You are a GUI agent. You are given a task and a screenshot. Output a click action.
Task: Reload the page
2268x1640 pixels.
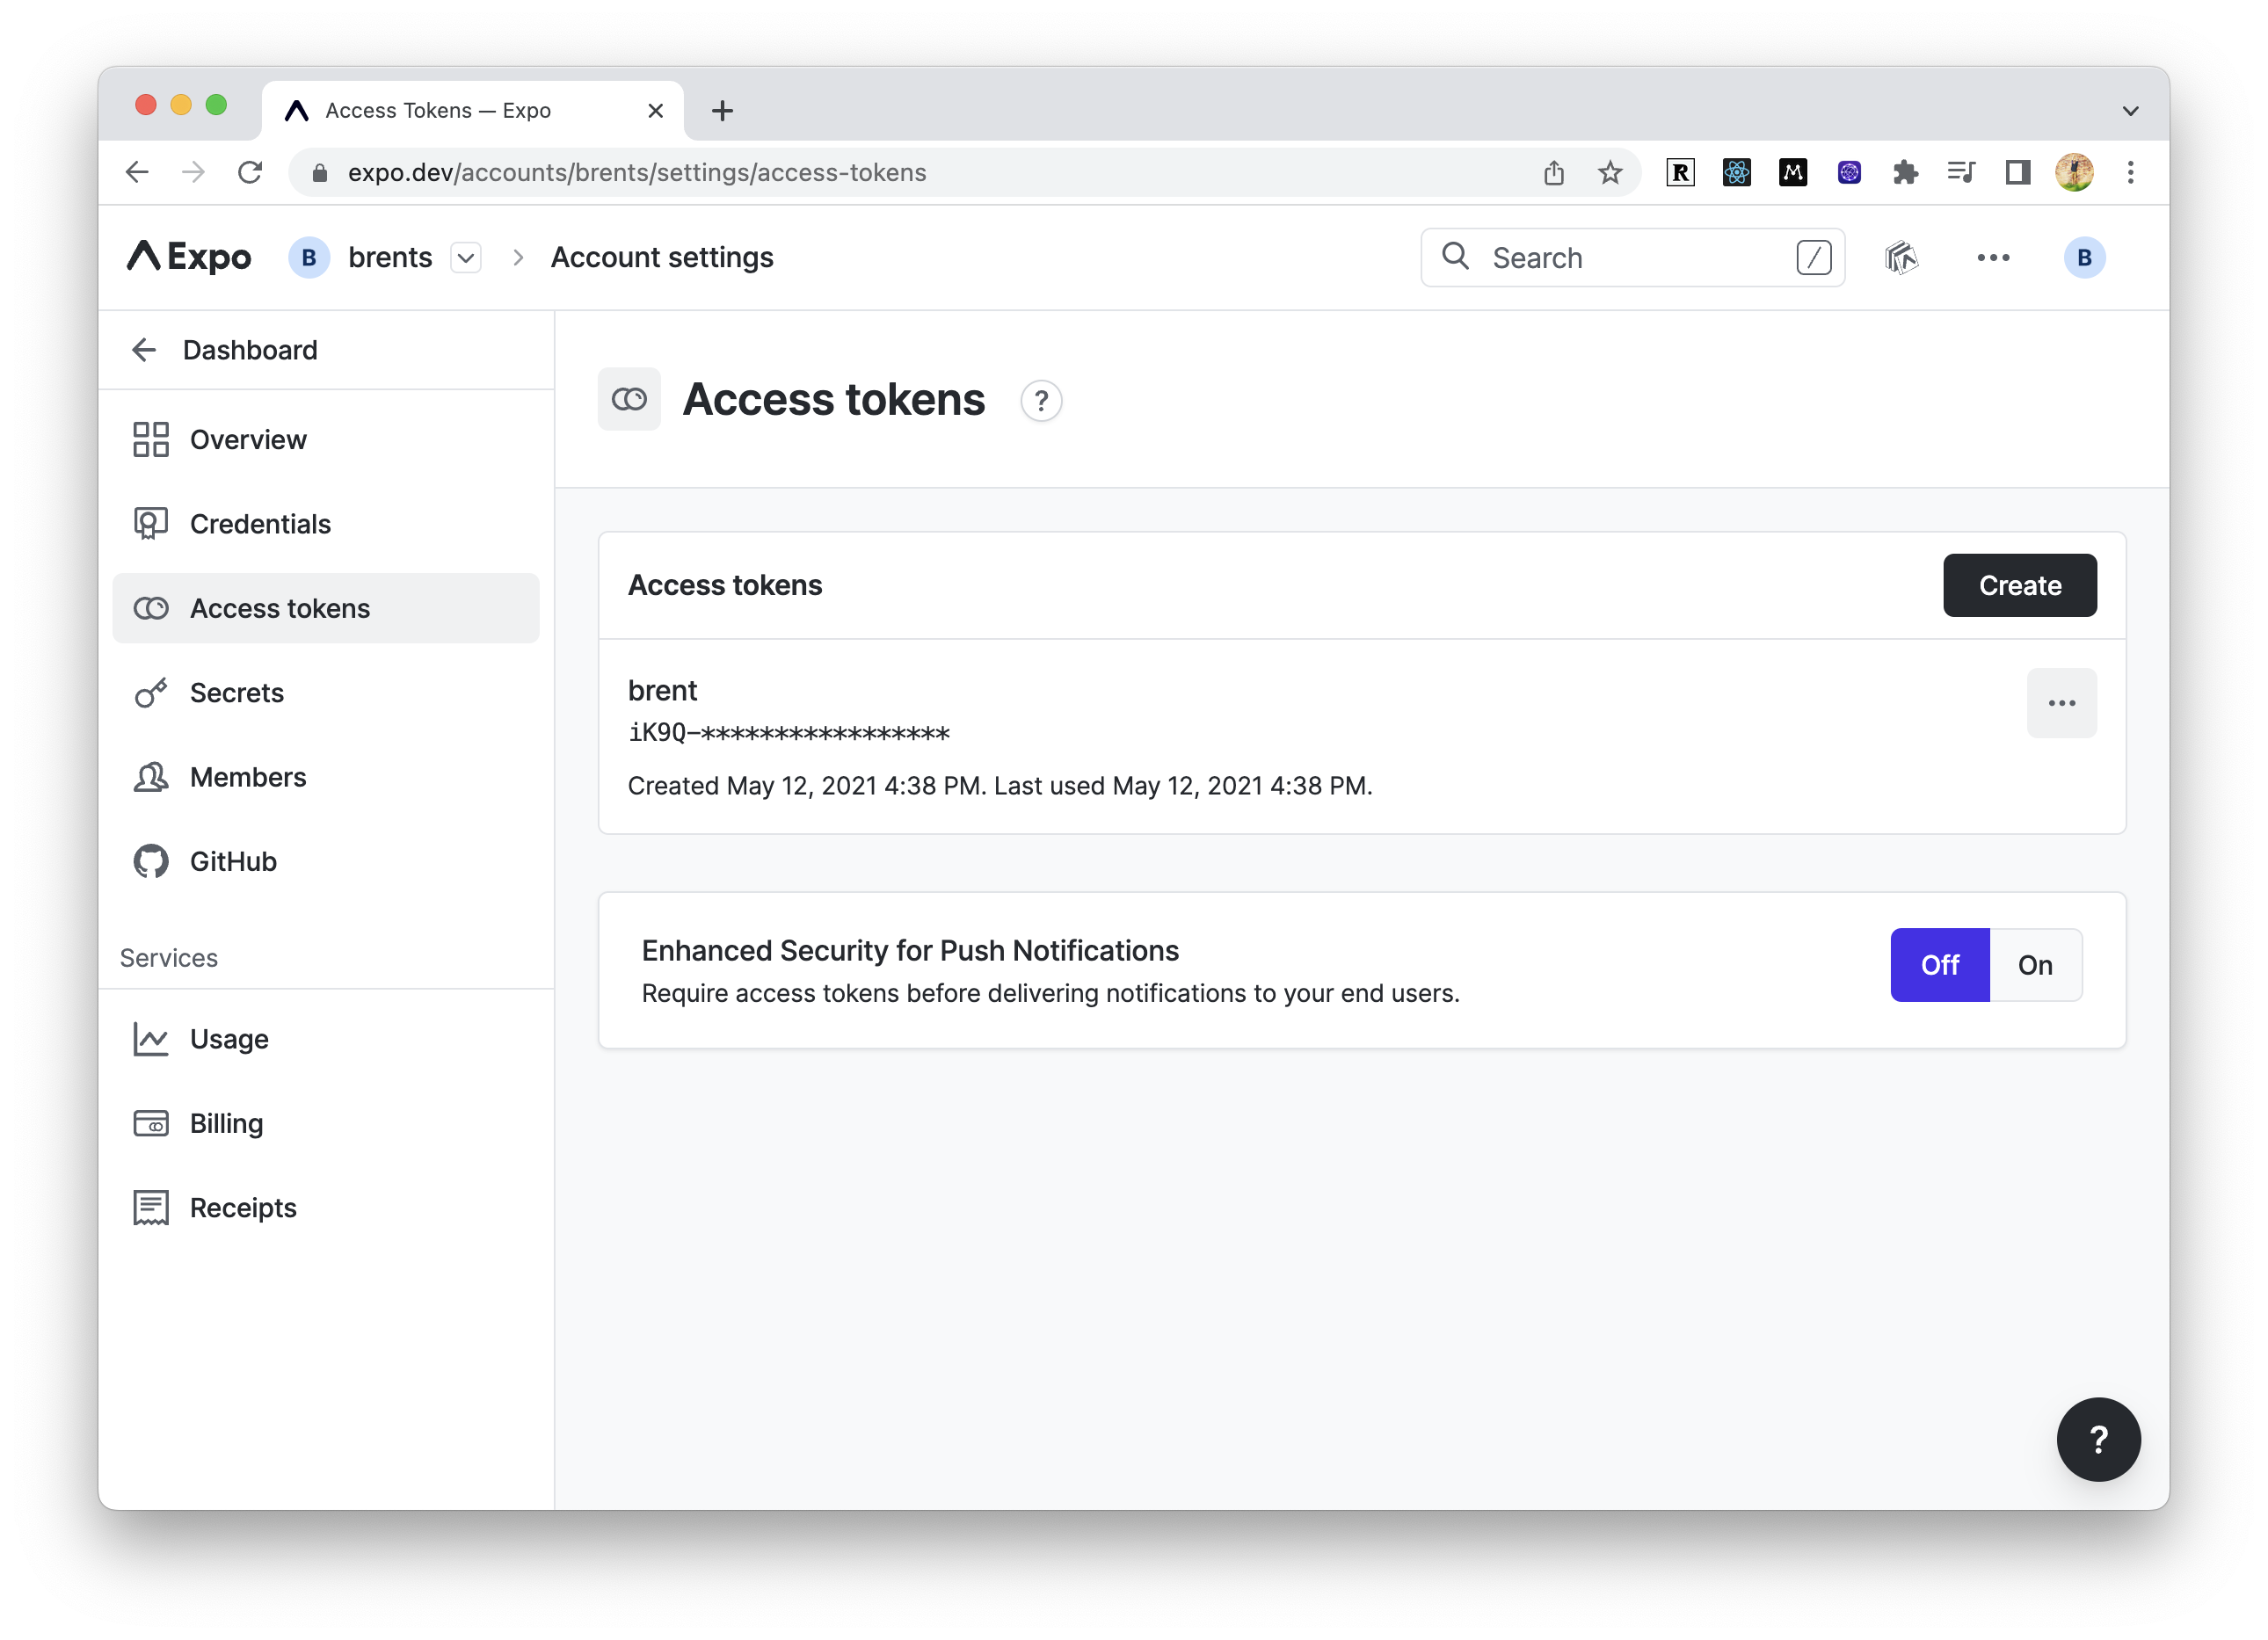tap(250, 172)
